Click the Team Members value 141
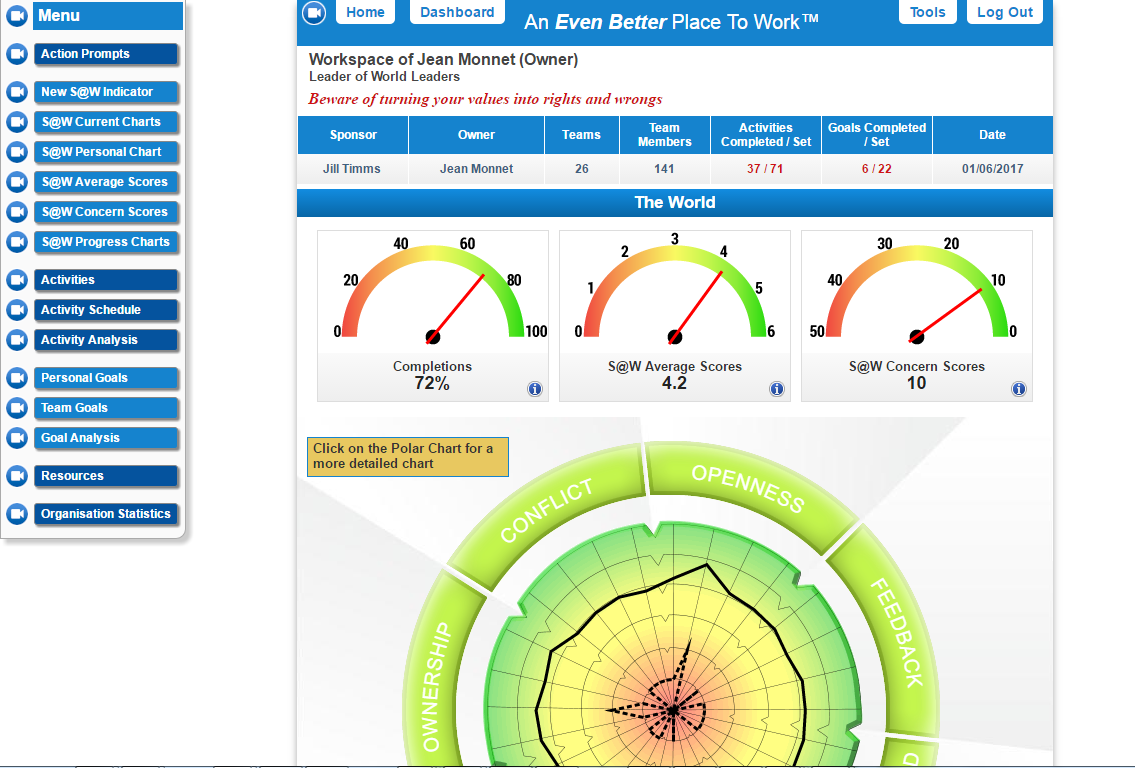1135x768 pixels. click(664, 169)
